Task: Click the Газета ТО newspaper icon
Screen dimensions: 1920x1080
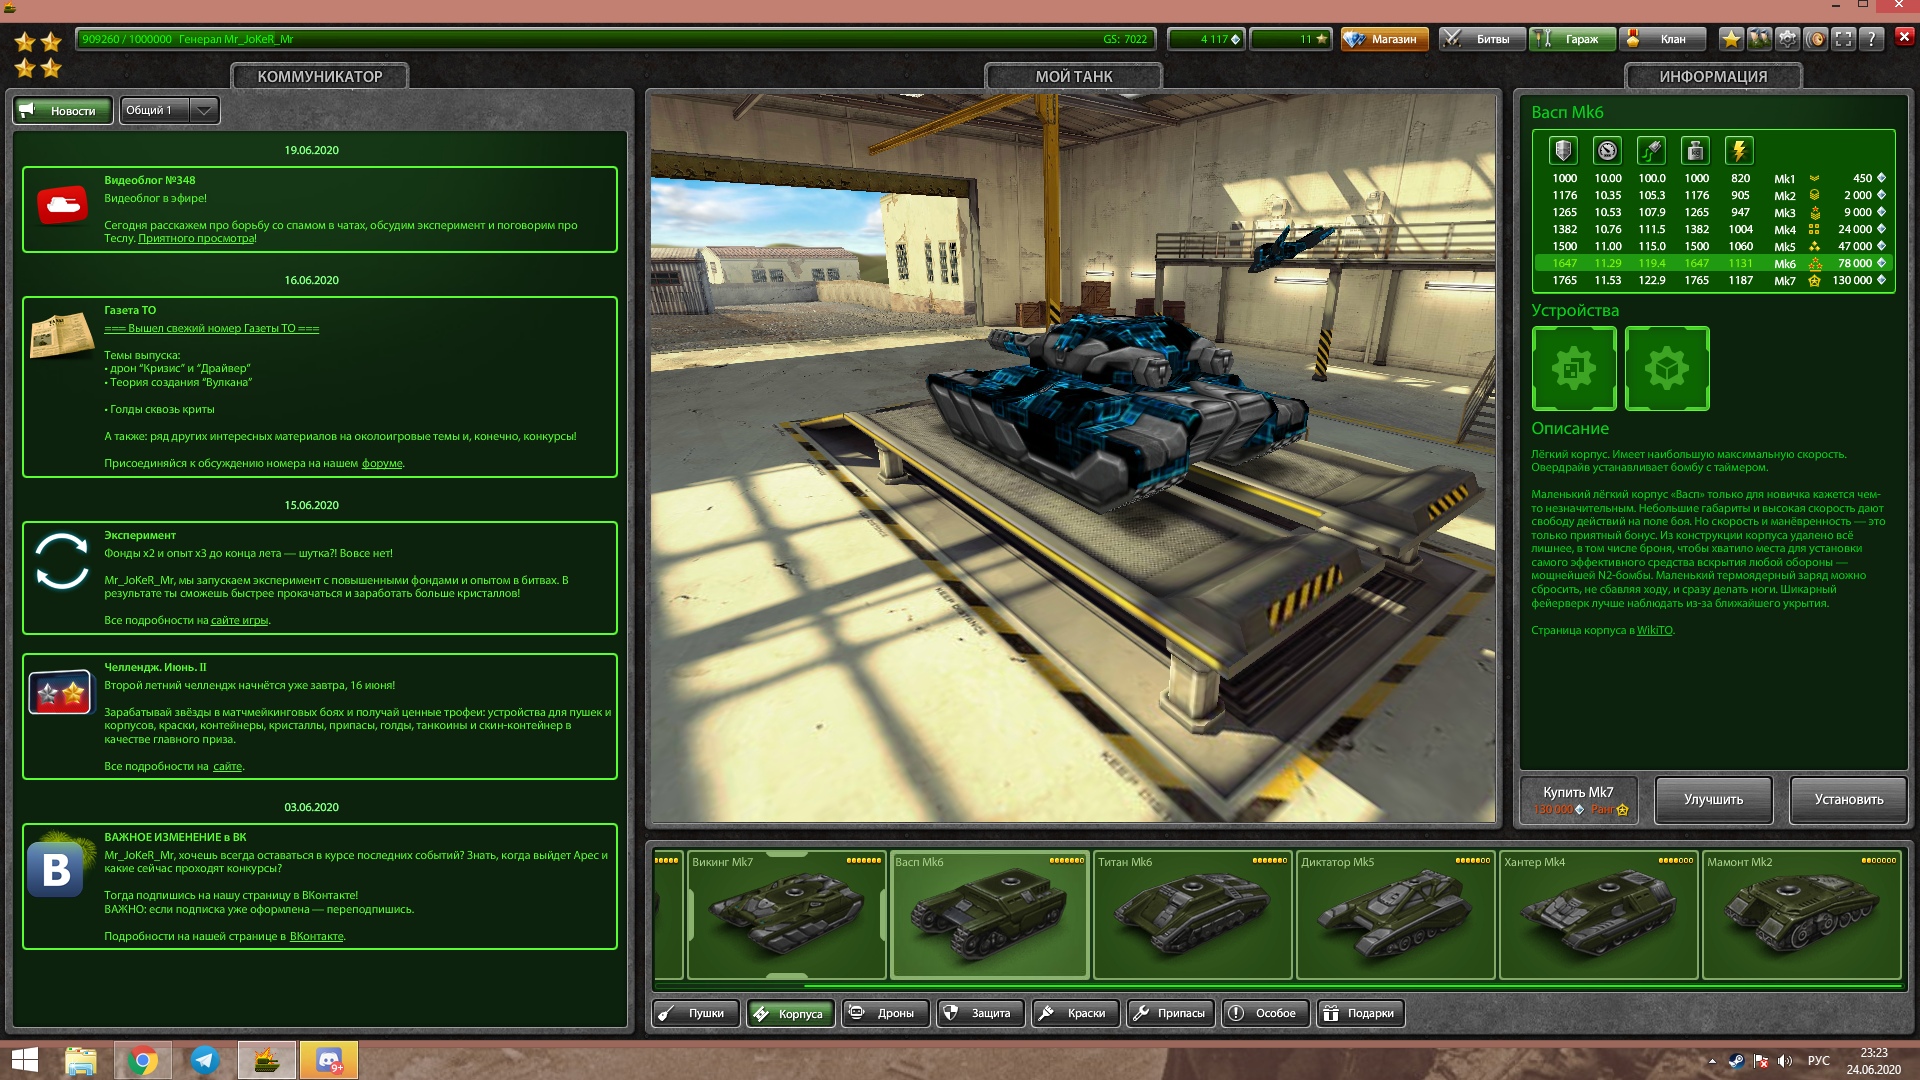Action: 62,335
